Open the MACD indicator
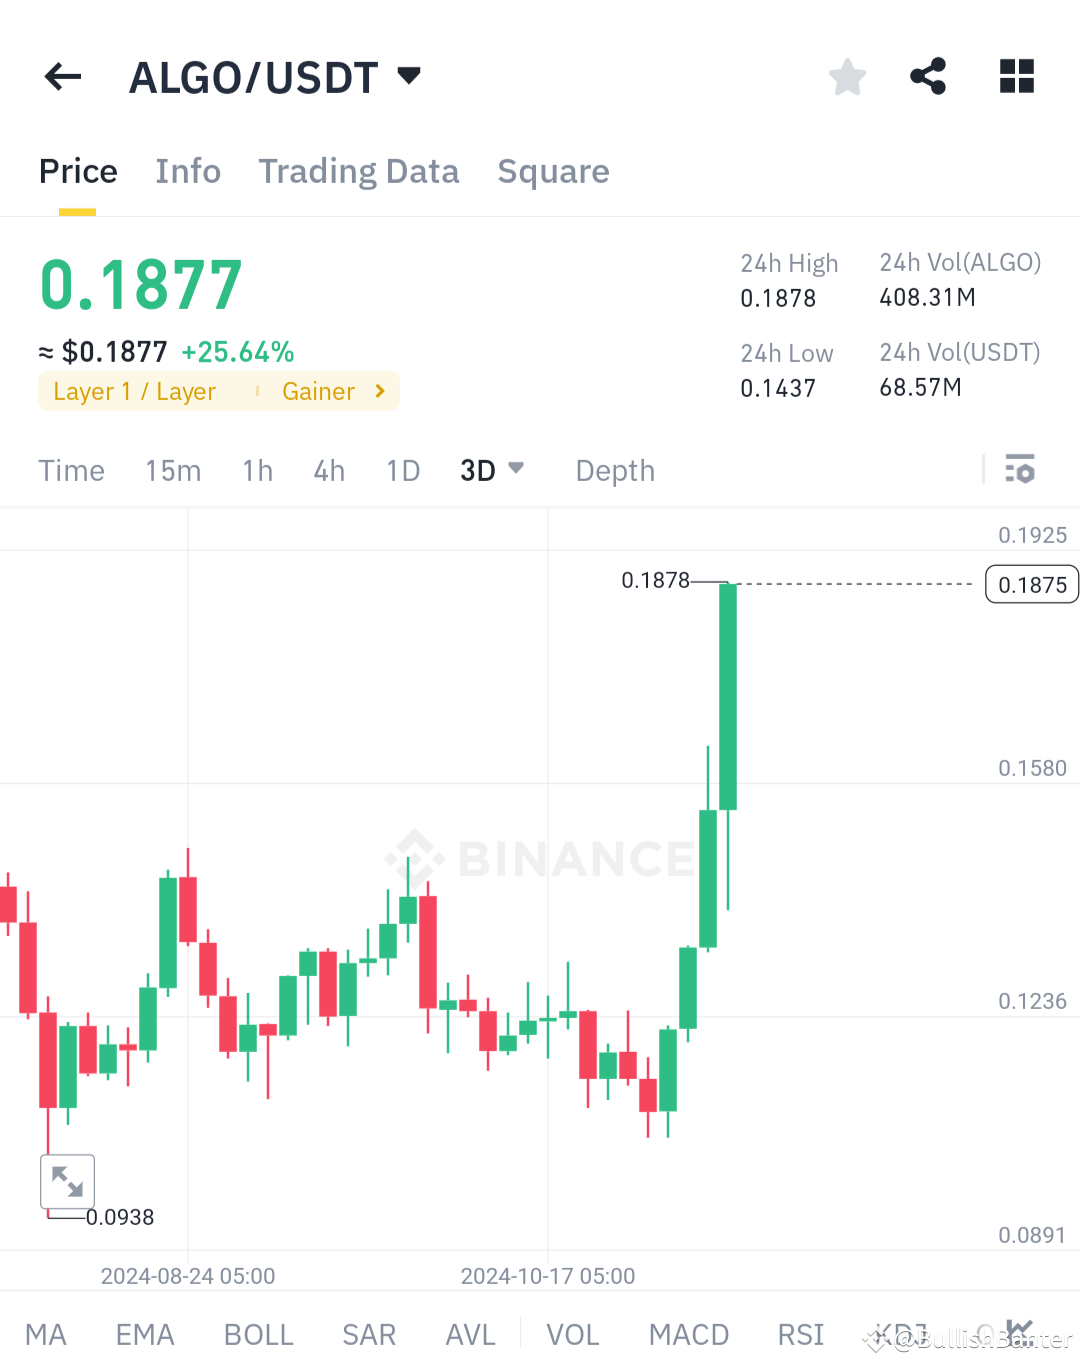The image size is (1080, 1362). [689, 1334]
